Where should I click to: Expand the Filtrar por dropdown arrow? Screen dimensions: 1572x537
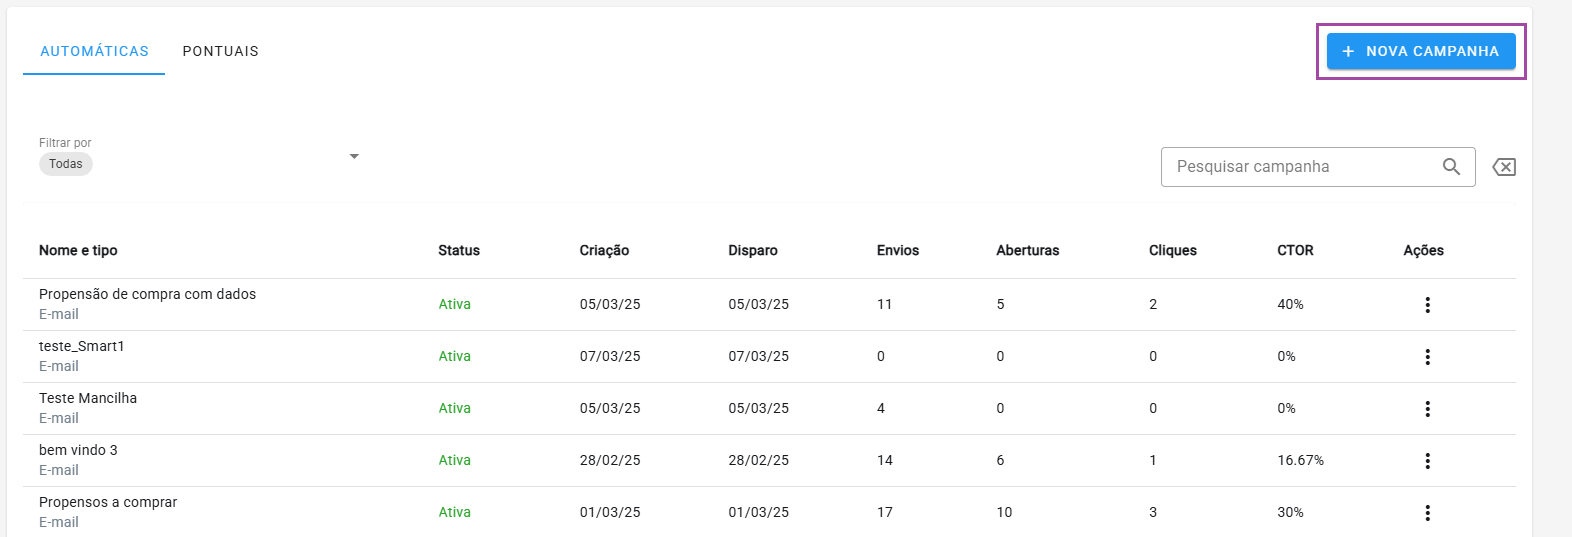tap(354, 157)
